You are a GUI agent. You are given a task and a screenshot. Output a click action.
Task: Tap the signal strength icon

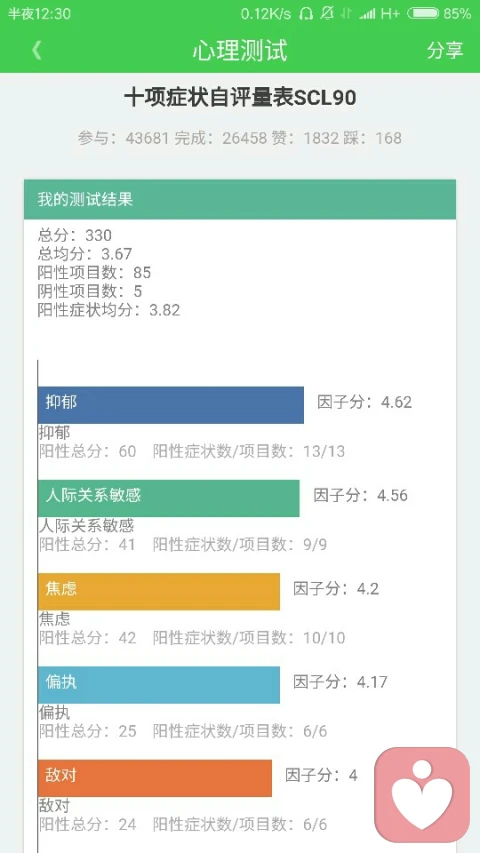click(x=367, y=14)
